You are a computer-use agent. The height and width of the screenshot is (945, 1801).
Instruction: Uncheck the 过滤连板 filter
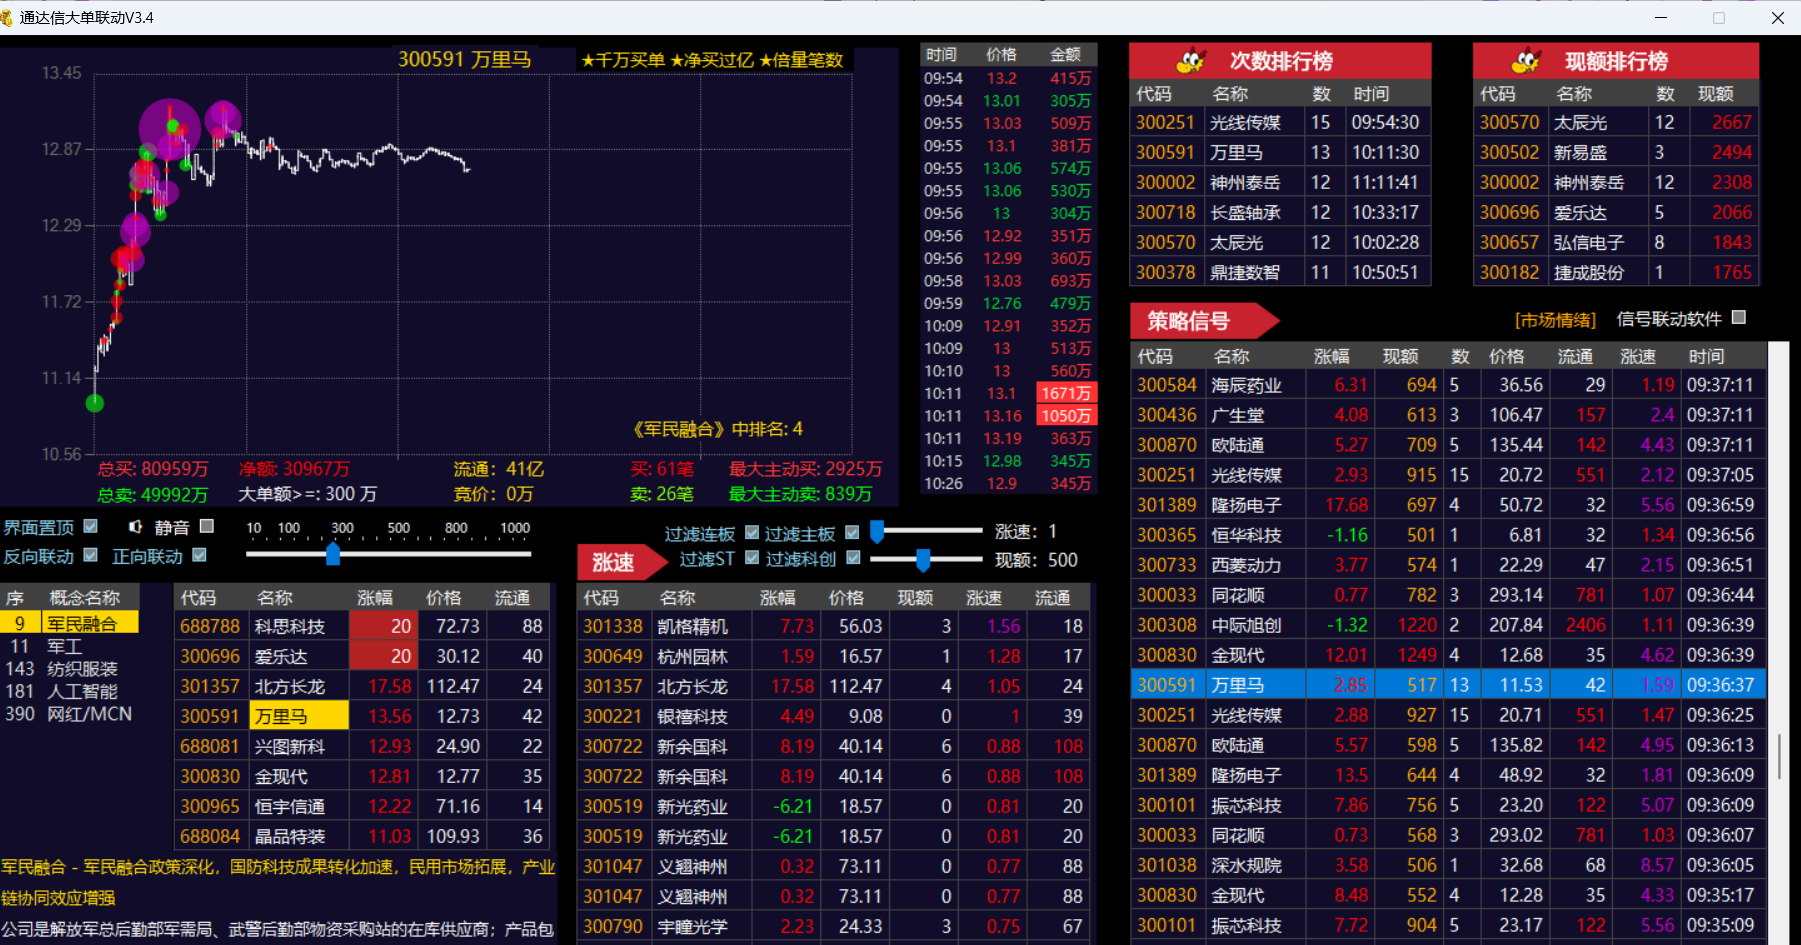(752, 533)
